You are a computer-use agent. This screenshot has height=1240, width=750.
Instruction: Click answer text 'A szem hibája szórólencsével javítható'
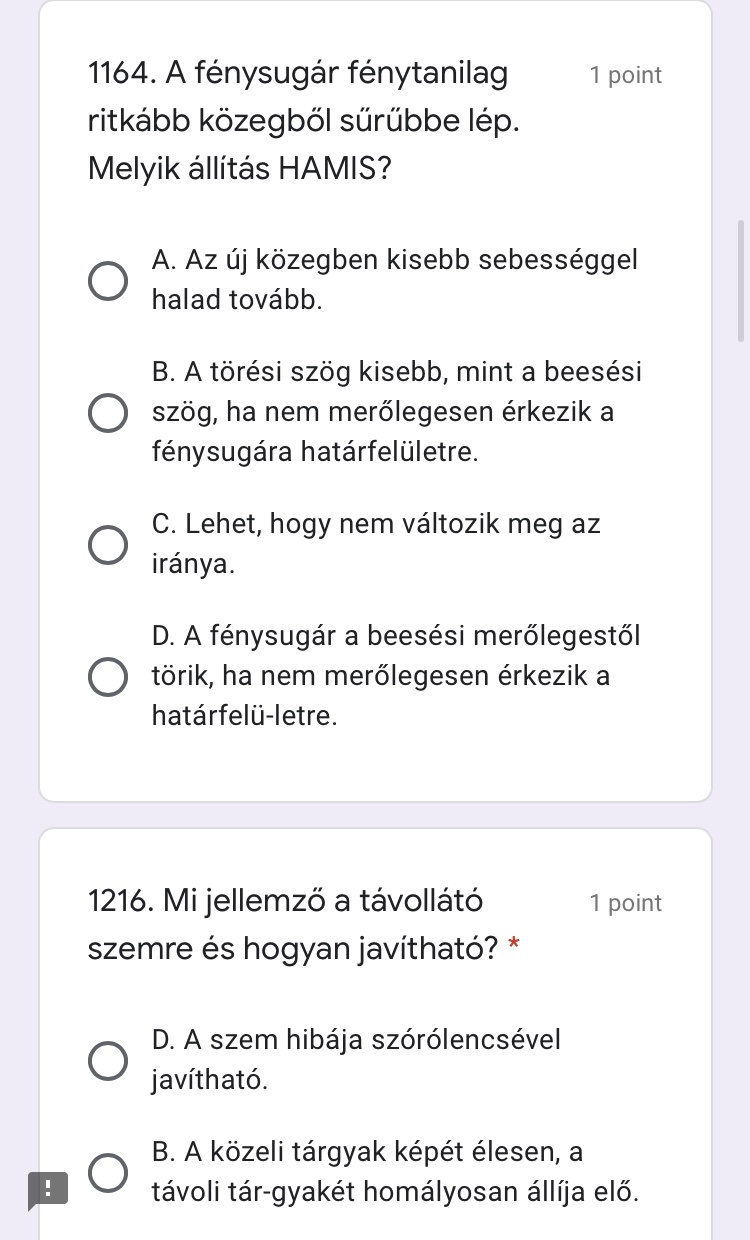click(x=356, y=1041)
